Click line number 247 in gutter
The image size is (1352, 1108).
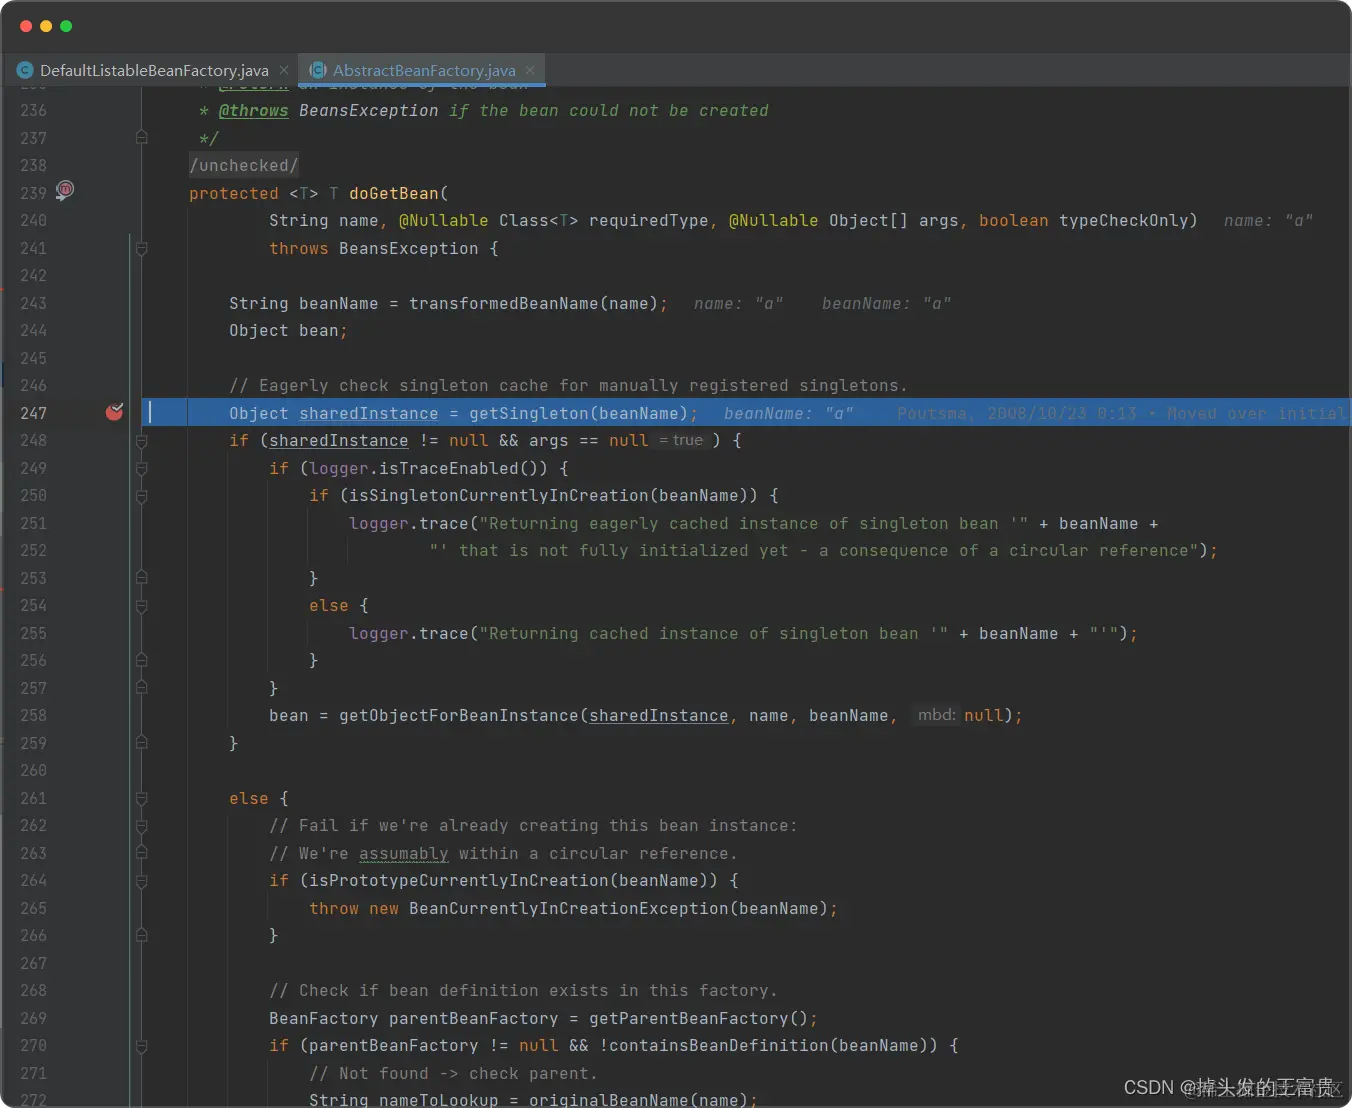tap(33, 413)
